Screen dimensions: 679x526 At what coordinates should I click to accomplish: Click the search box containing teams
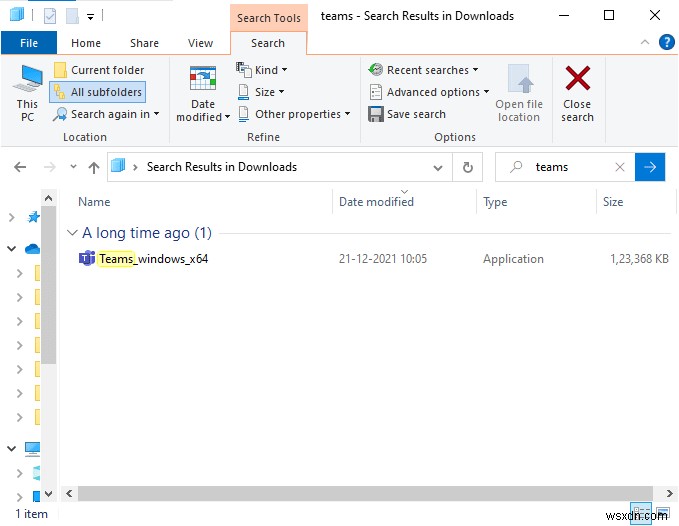pyautogui.click(x=563, y=167)
